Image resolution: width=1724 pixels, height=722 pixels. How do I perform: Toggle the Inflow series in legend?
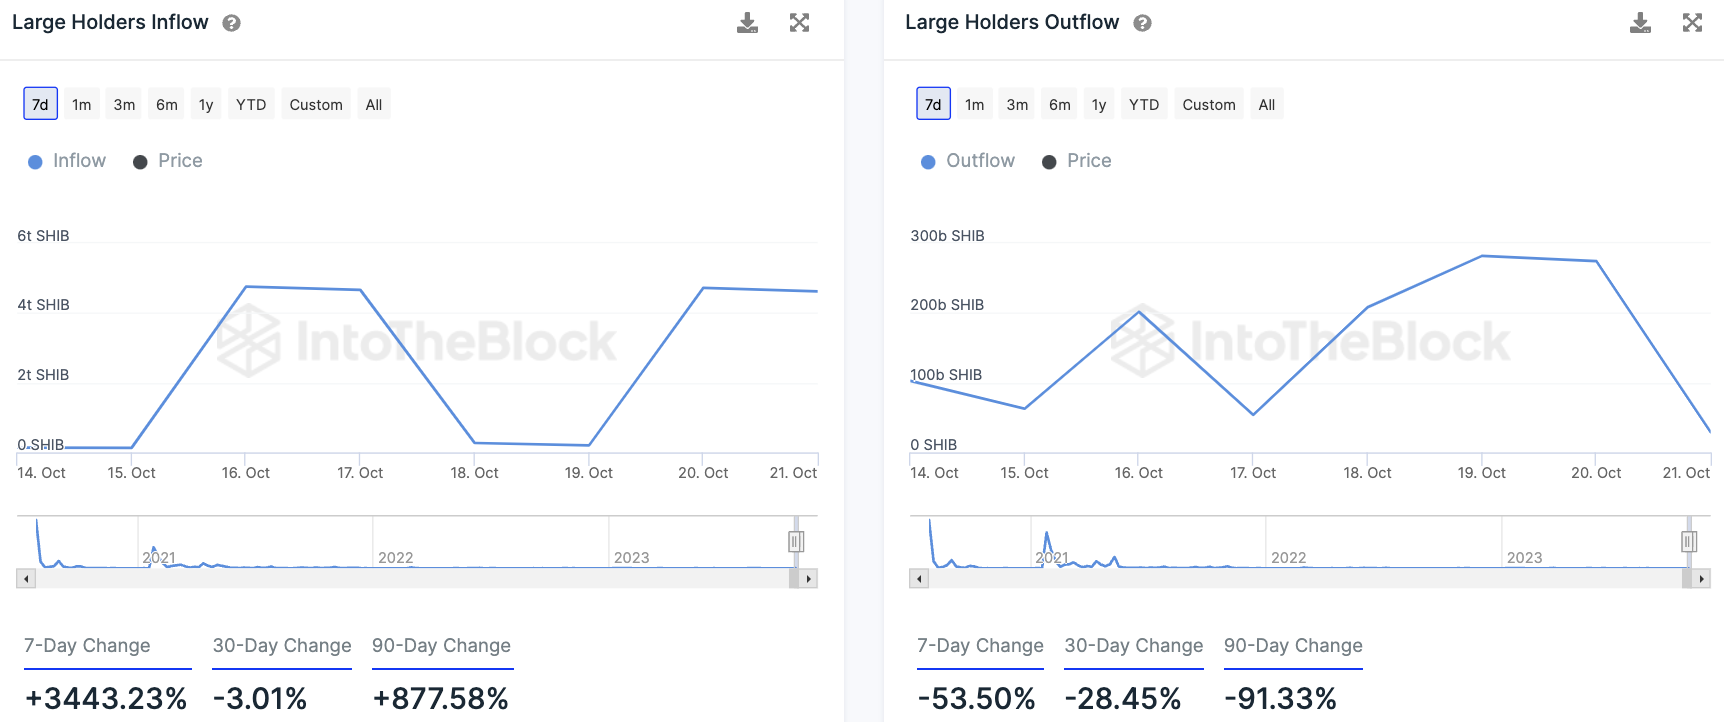coord(68,161)
